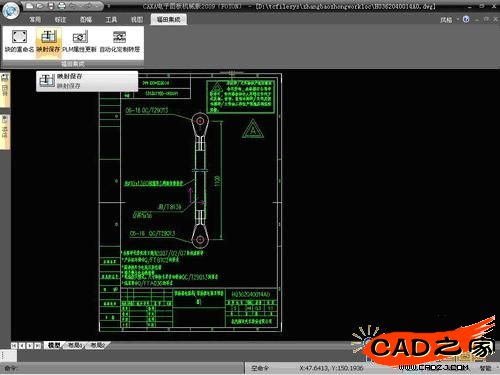Open the CAXA application menu orb
Image resolution: width=500 pixels, height=375 pixels.
pyautogui.click(x=11, y=11)
